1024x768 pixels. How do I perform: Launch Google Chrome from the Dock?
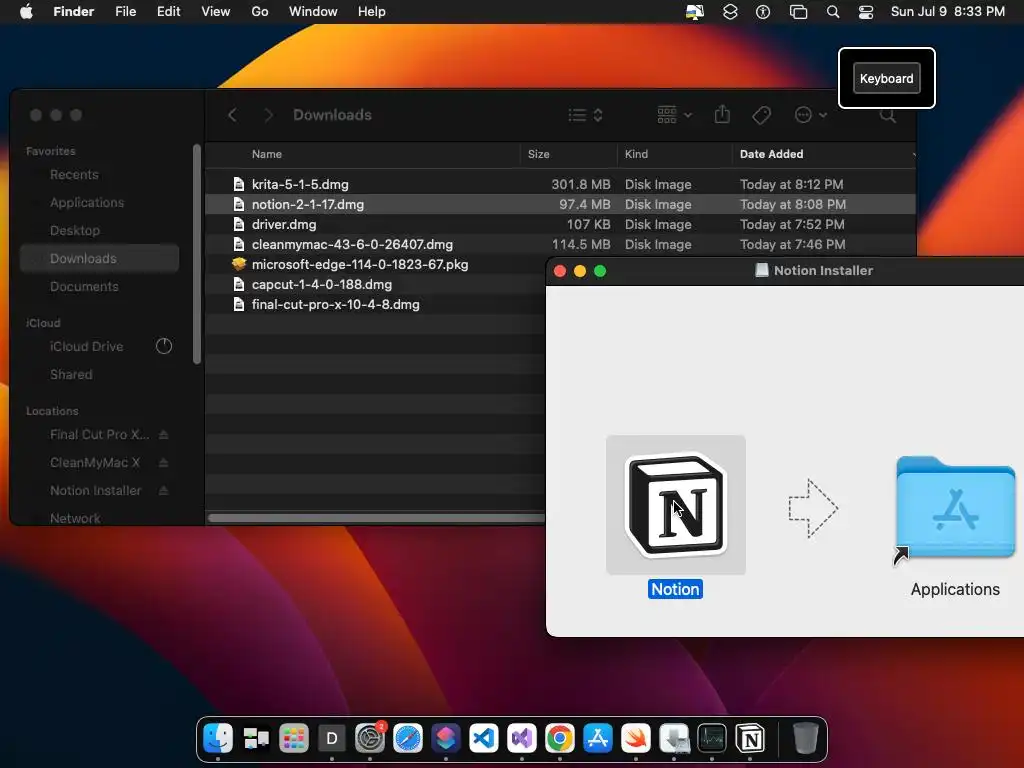pos(560,739)
